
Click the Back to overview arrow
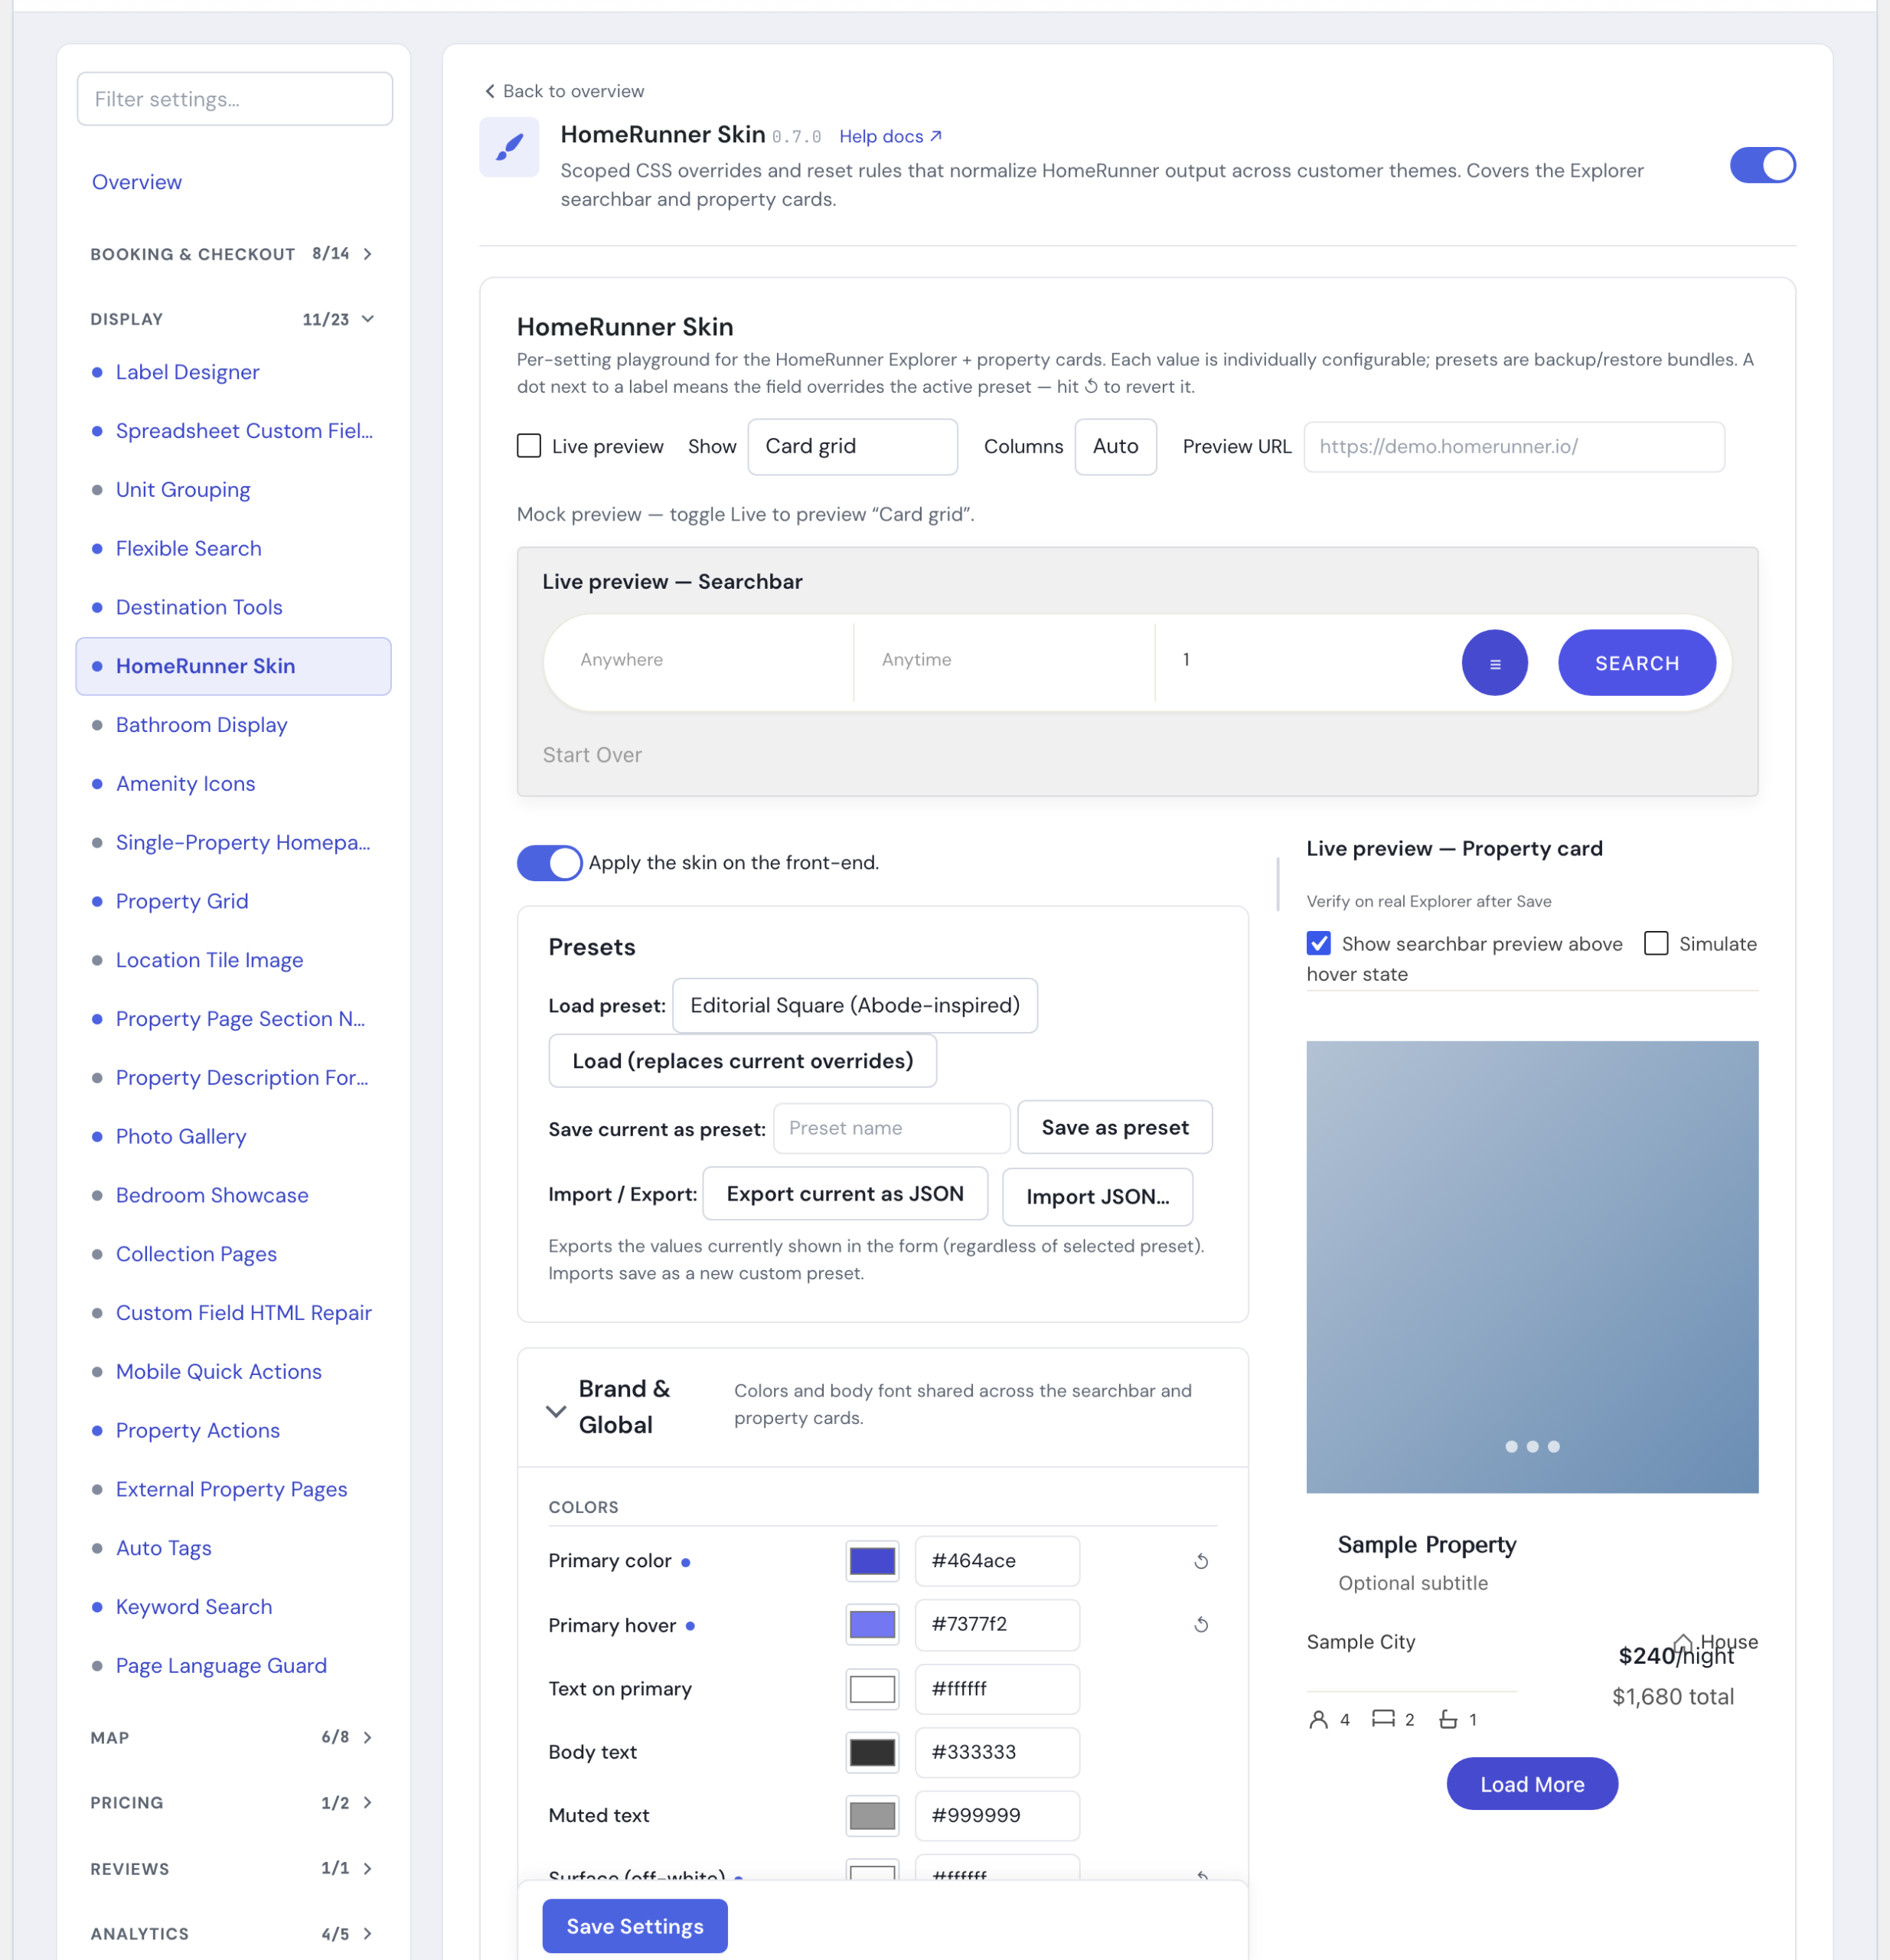coord(489,91)
